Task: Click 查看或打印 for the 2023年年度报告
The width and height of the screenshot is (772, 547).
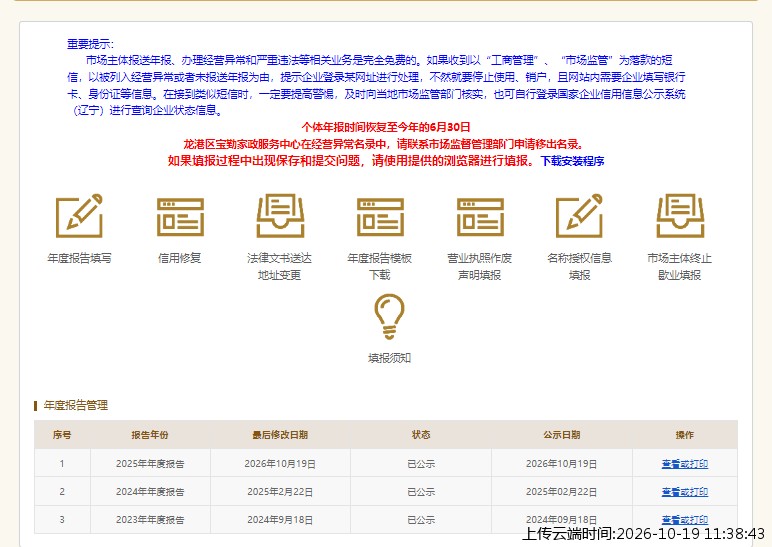Action: [x=684, y=519]
